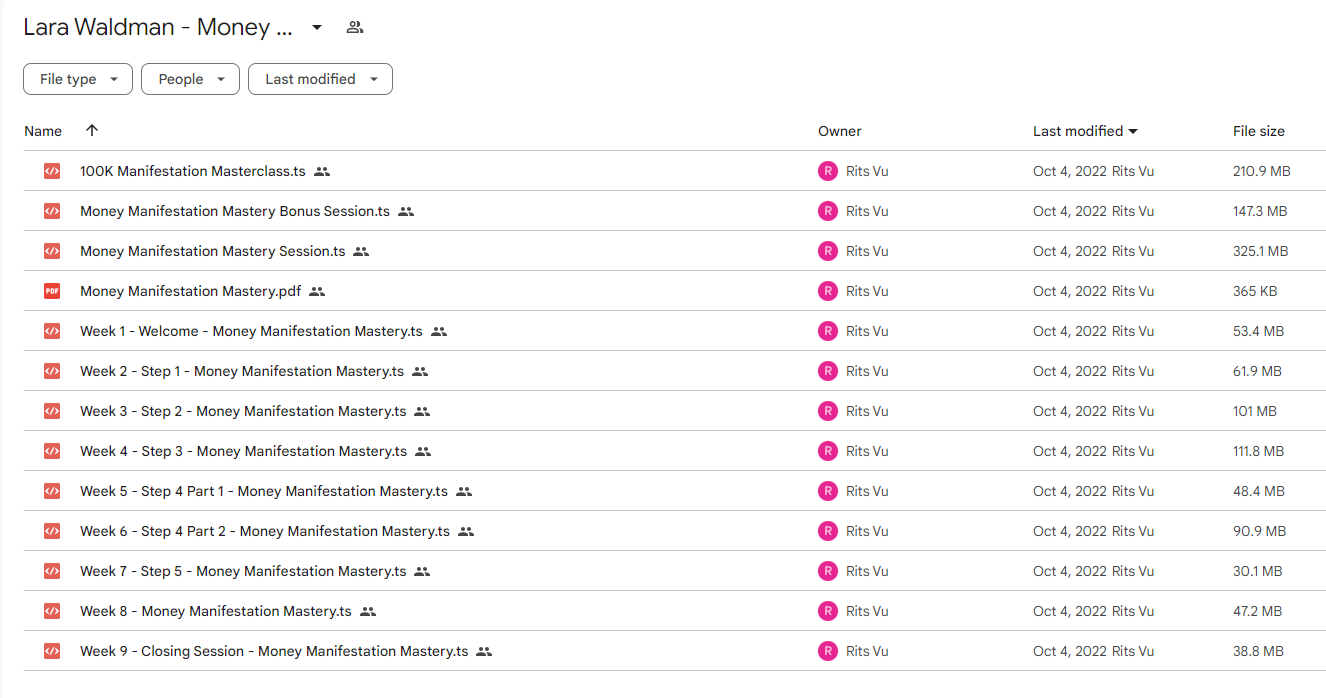Click modified date in Week 6 - Step 4 Part 2 row

tap(1070, 531)
